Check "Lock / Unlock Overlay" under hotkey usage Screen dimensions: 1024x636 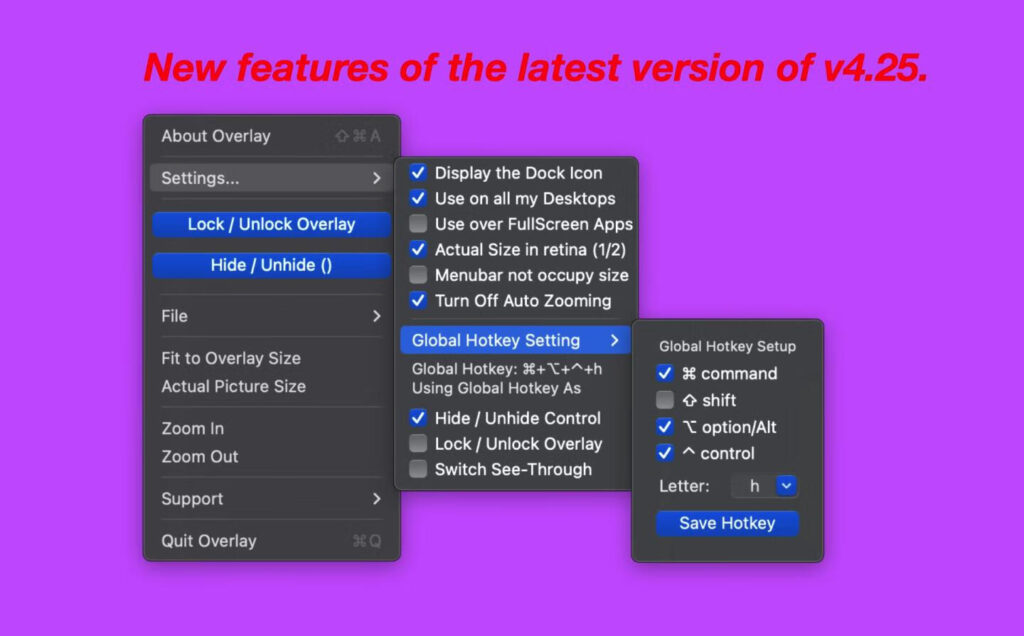[x=418, y=444]
